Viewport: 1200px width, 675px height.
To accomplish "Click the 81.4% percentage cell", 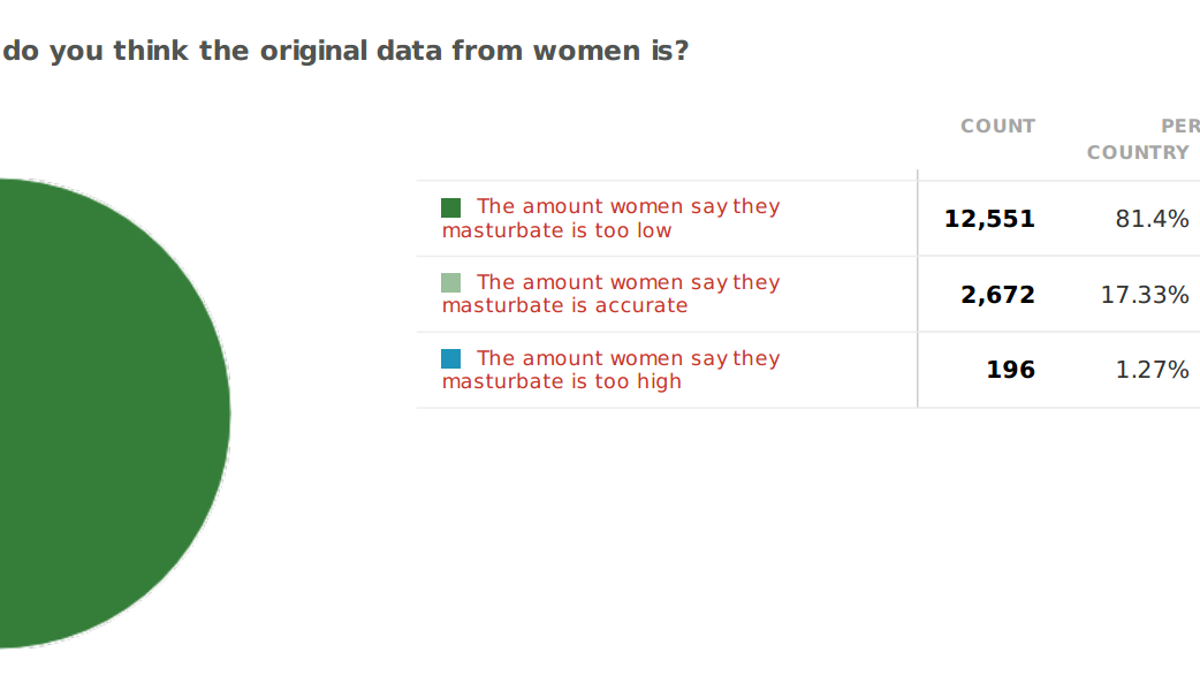I will (1152, 218).
